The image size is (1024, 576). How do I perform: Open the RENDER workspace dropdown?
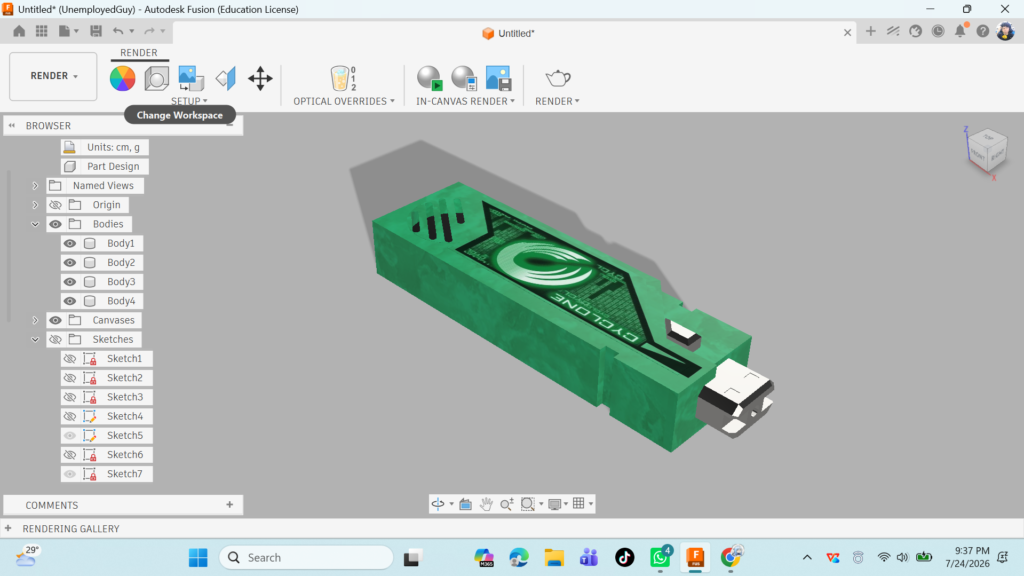(x=54, y=76)
